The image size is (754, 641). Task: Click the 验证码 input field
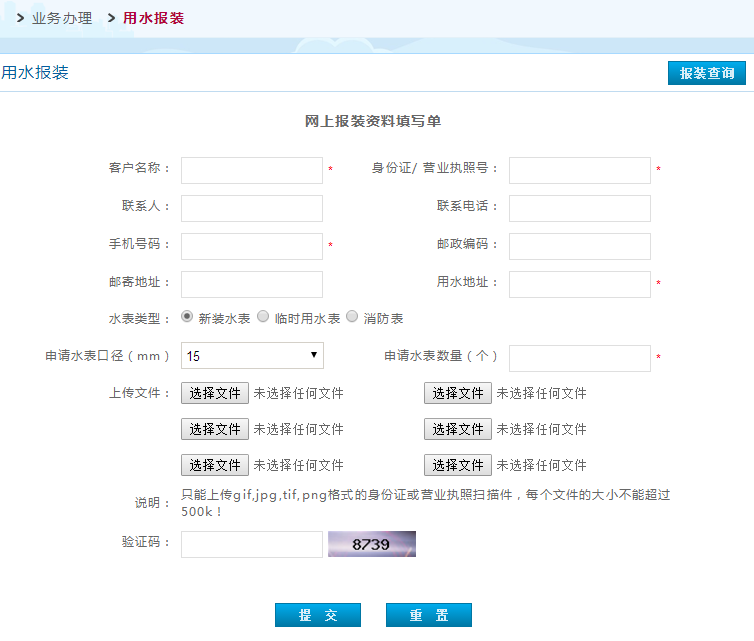point(252,544)
